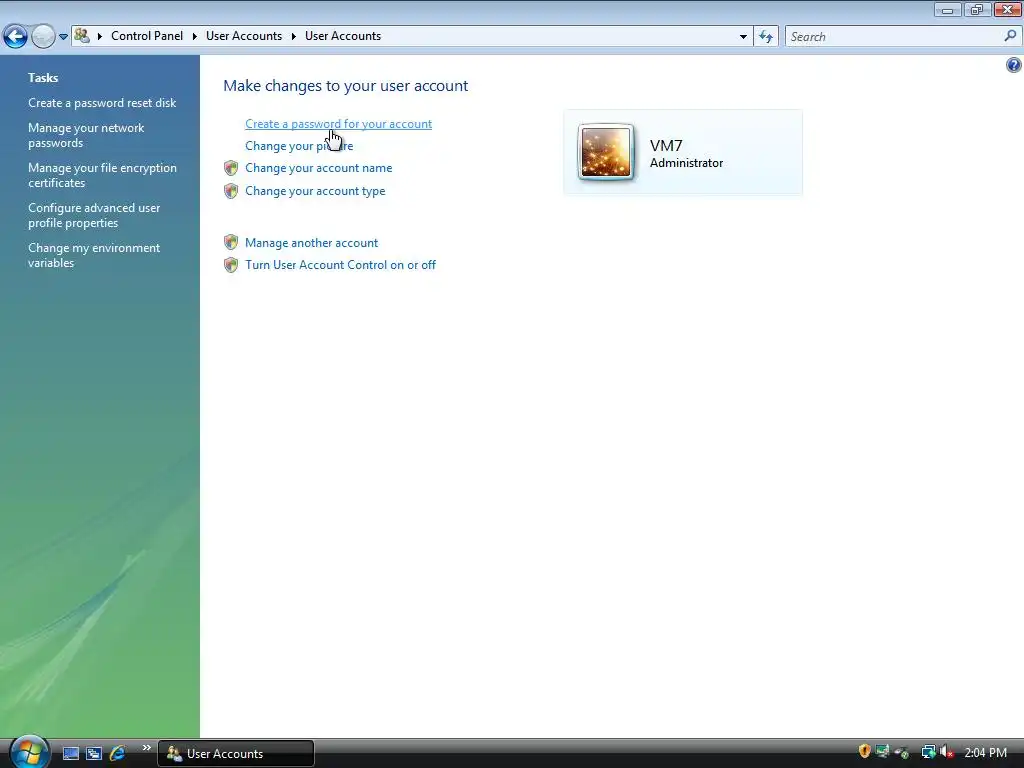
Task: Expand the arrow before the last User Accounts breadcrumb
Action: click(x=294, y=37)
